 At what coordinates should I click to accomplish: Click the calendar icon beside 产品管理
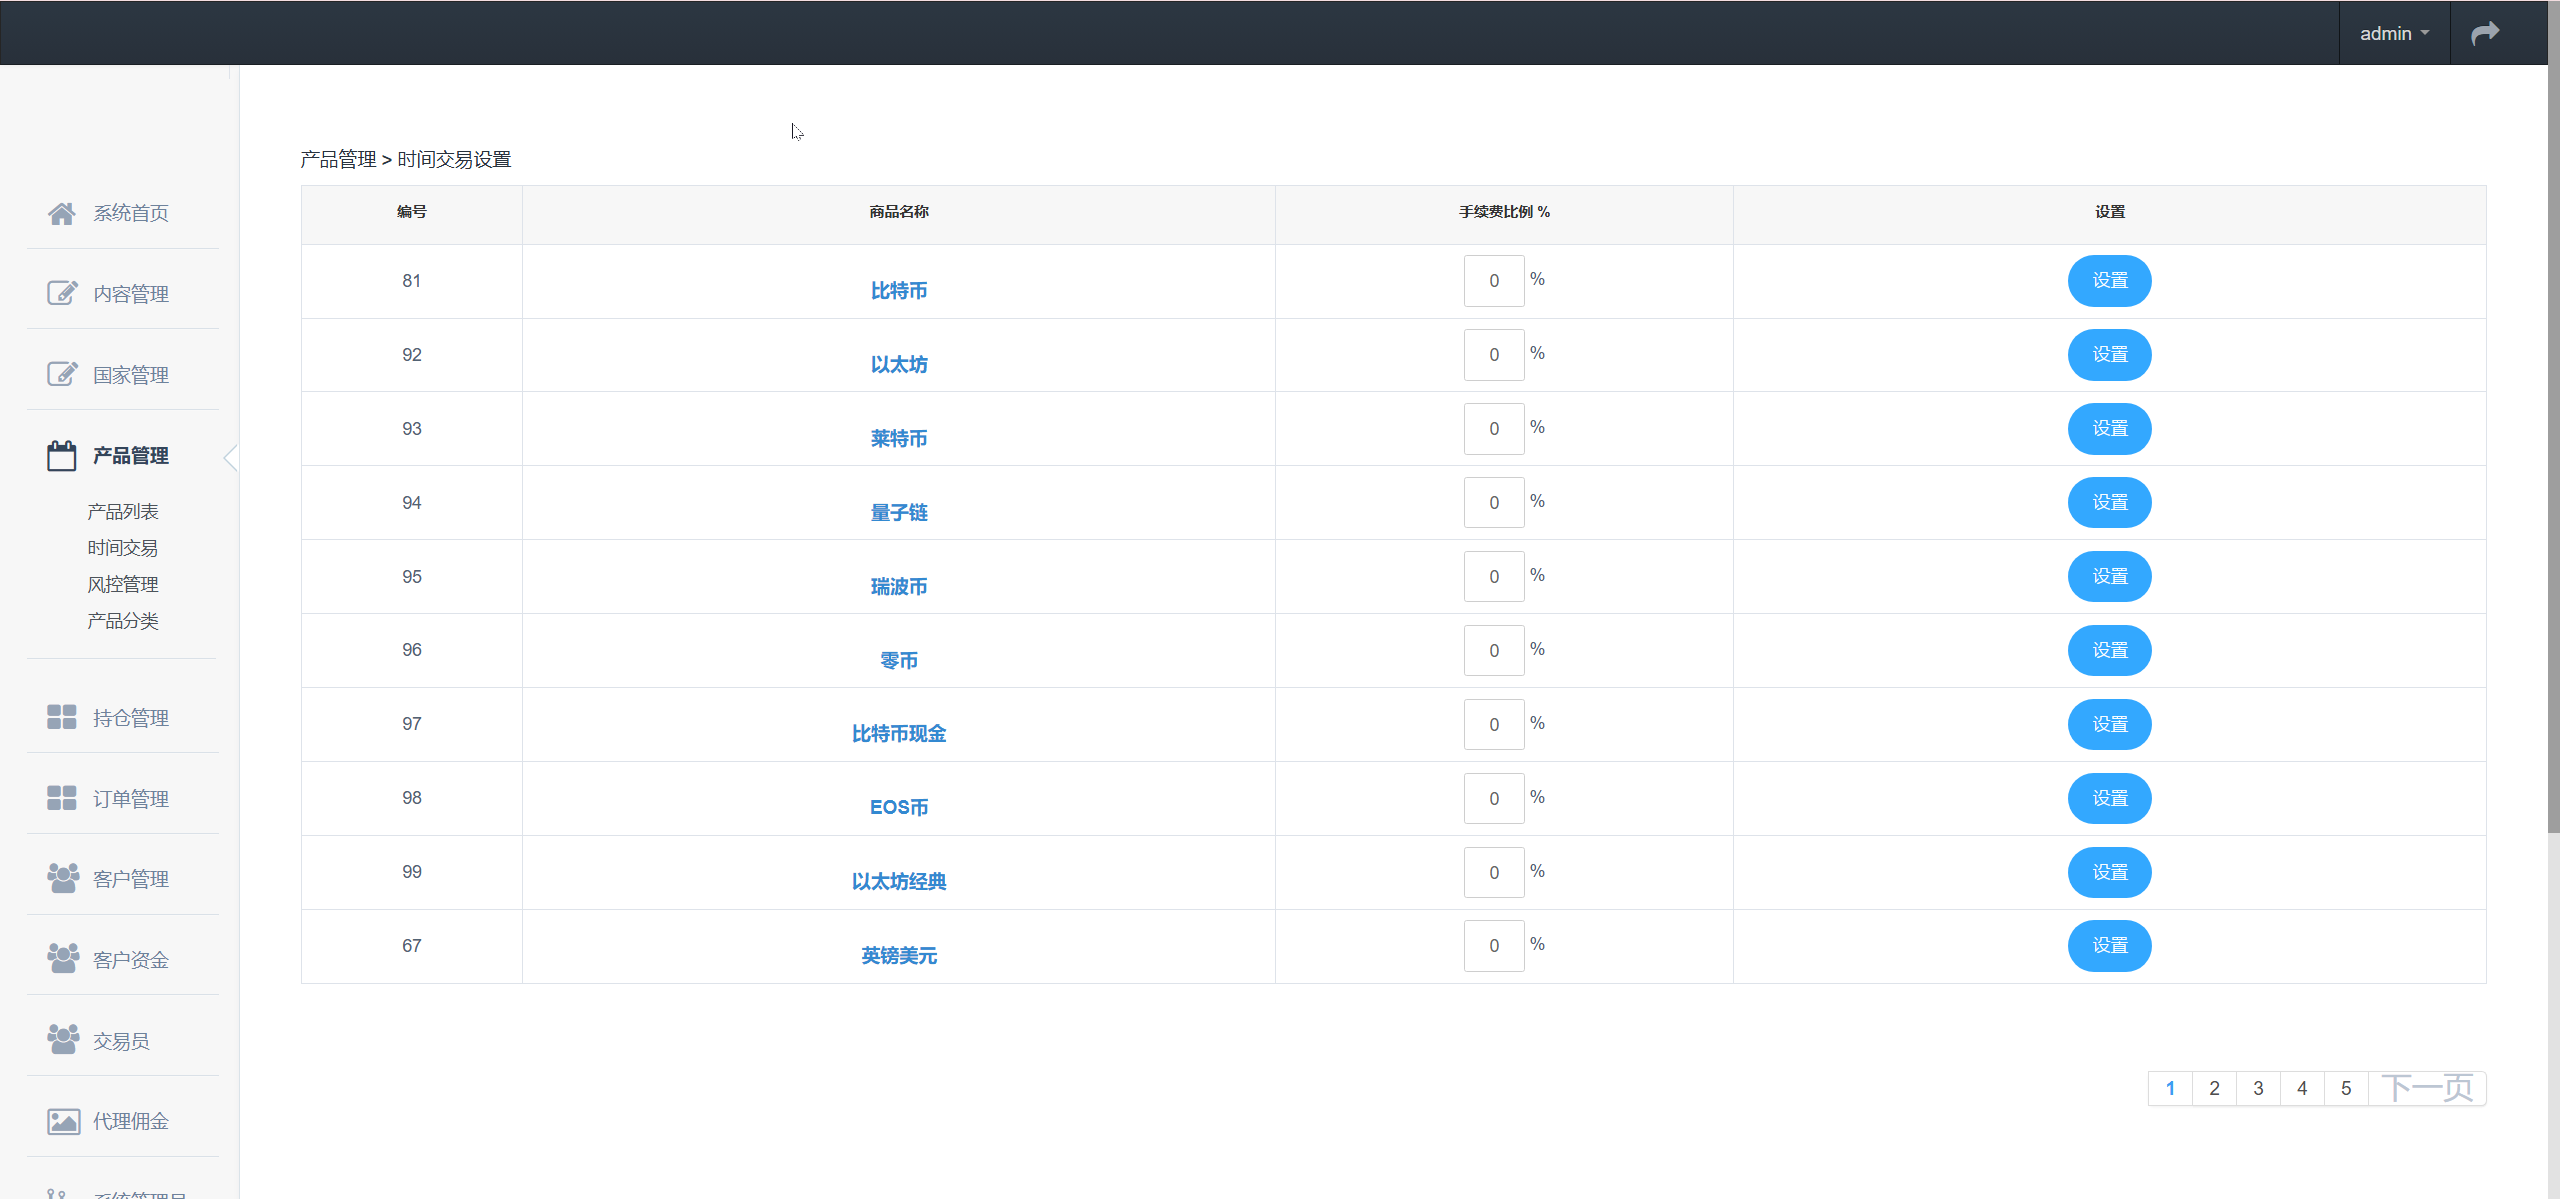(x=62, y=456)
